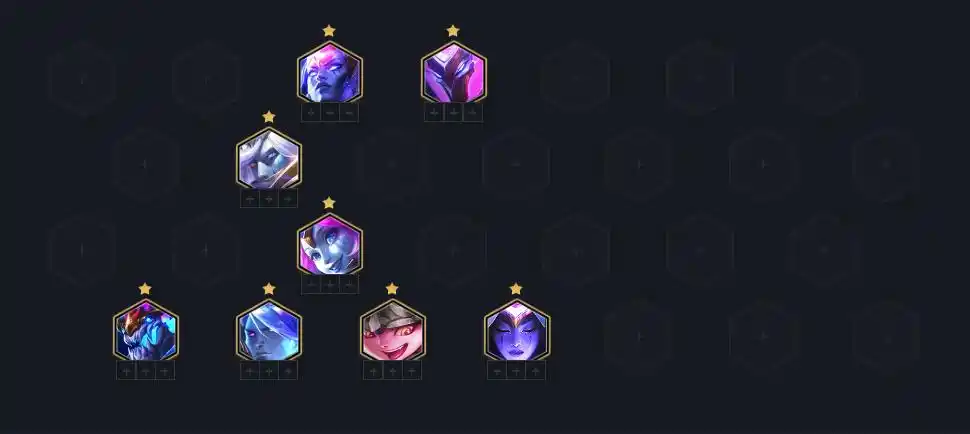The image size is (970, 434).
Task: Select the purple woman with closed eyes
Action: 517,331
